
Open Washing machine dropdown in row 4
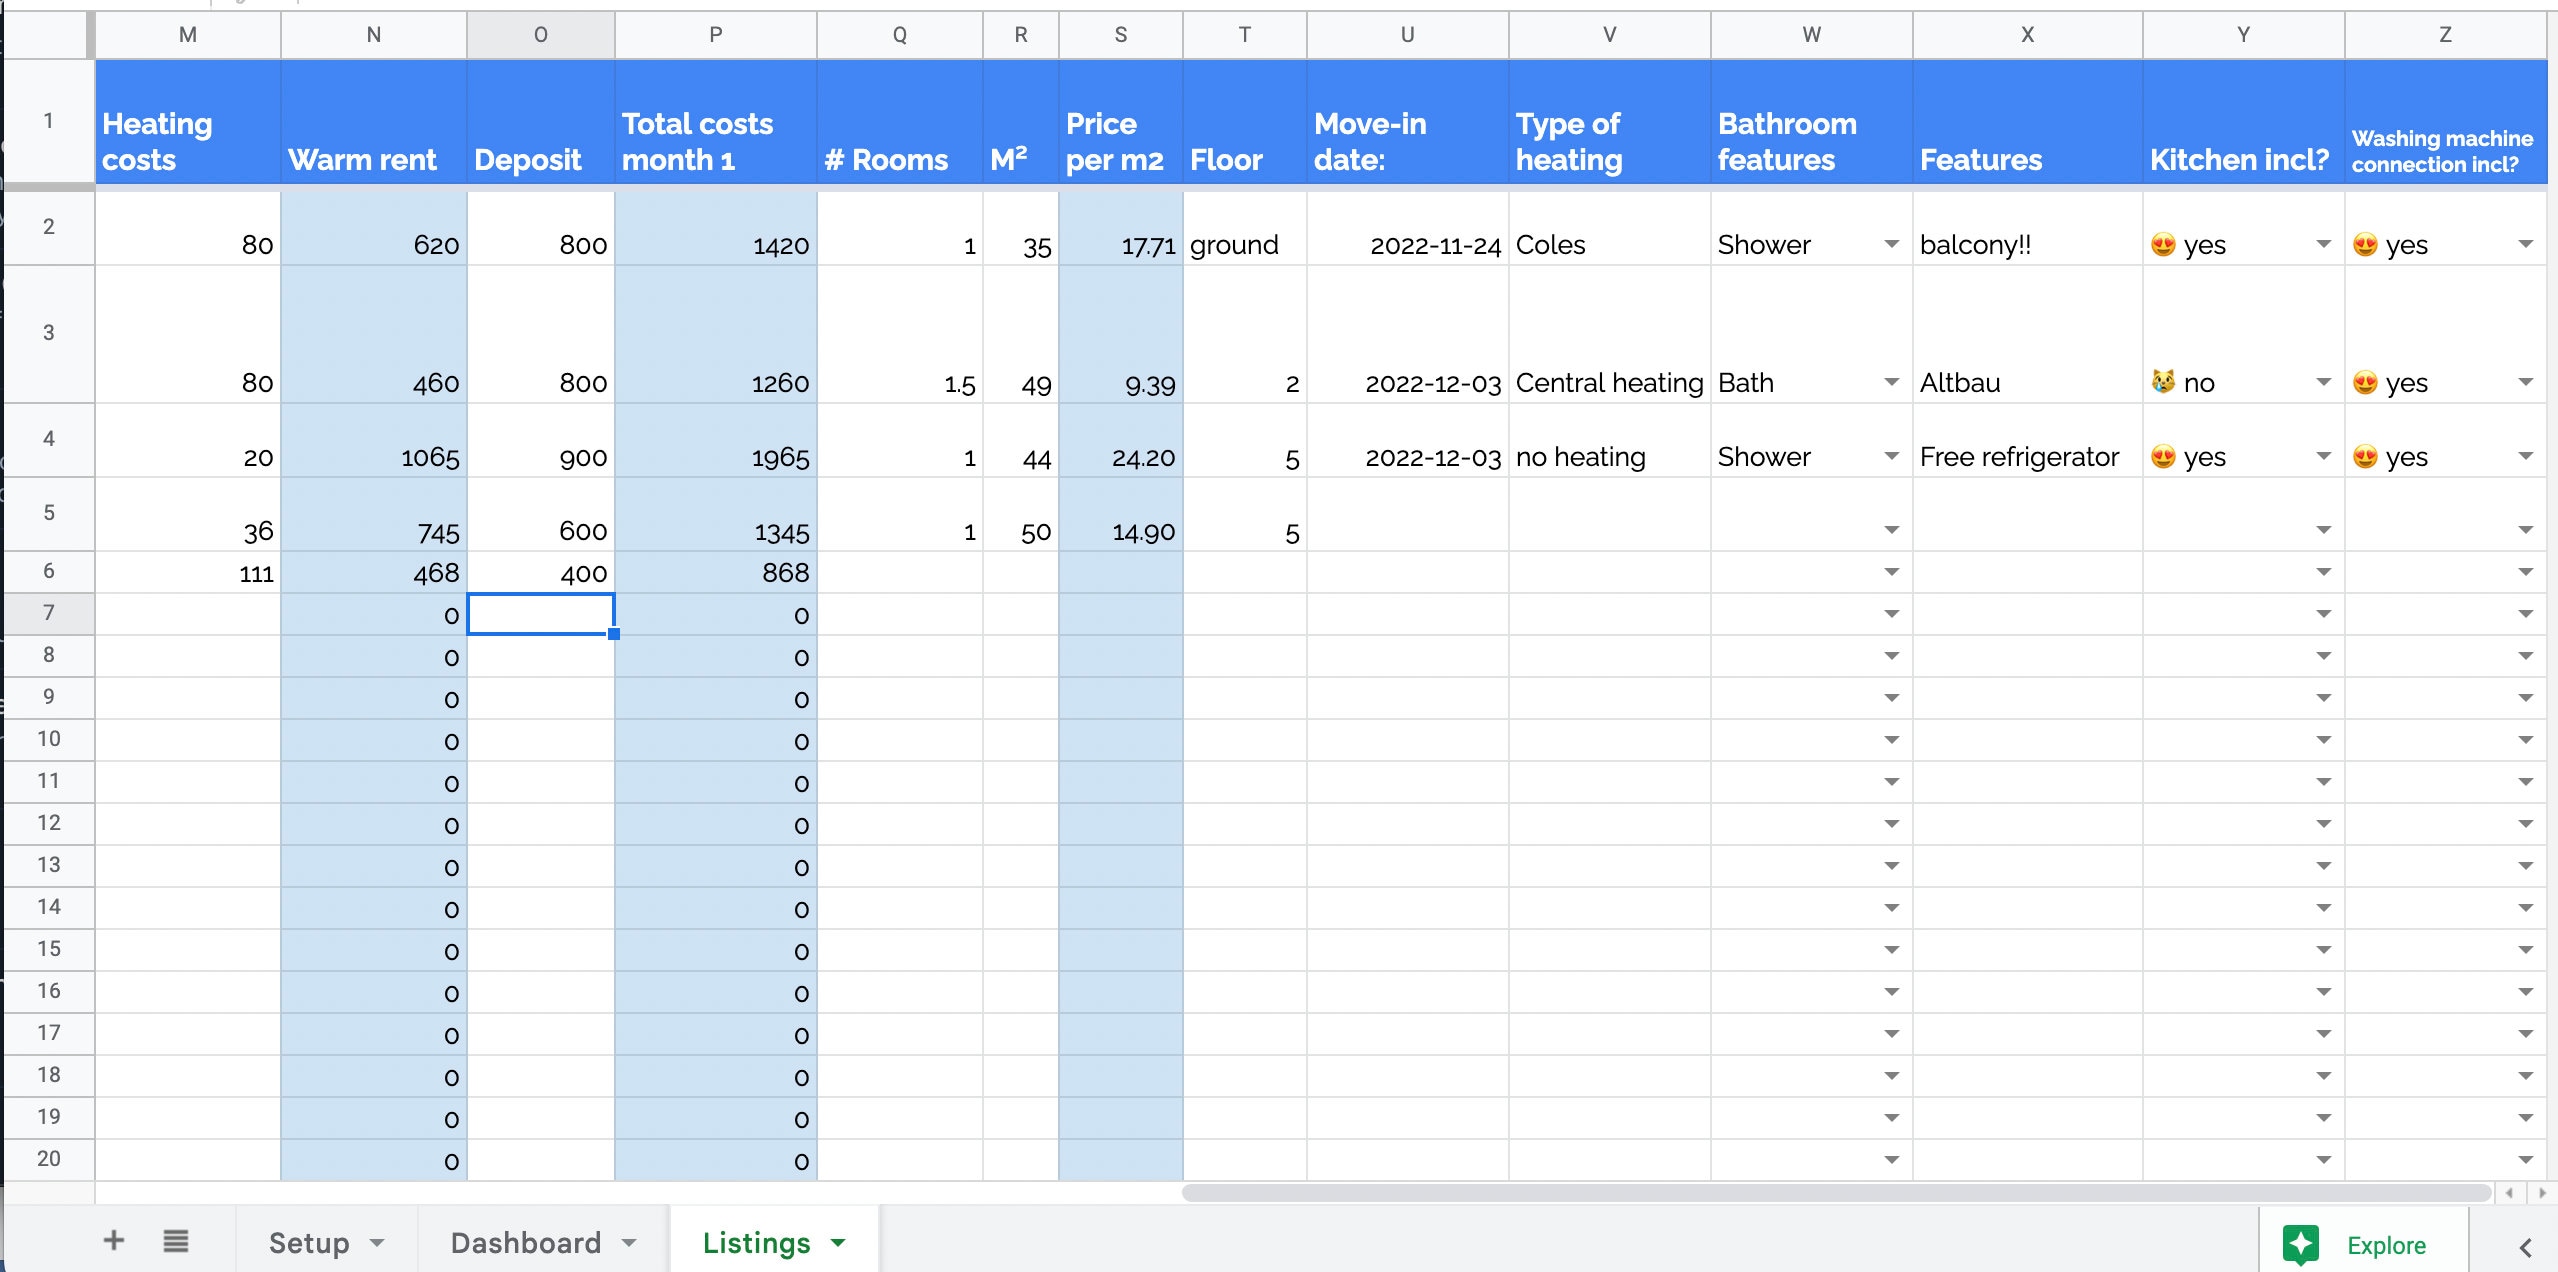(x=2525, y=456)
